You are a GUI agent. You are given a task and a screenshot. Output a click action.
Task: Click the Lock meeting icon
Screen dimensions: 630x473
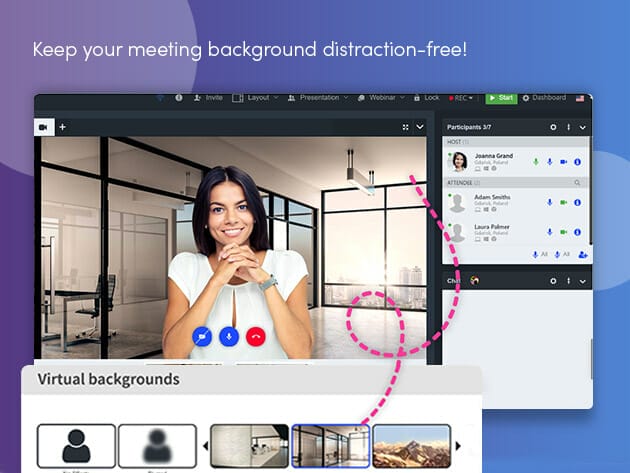(426, 98)
